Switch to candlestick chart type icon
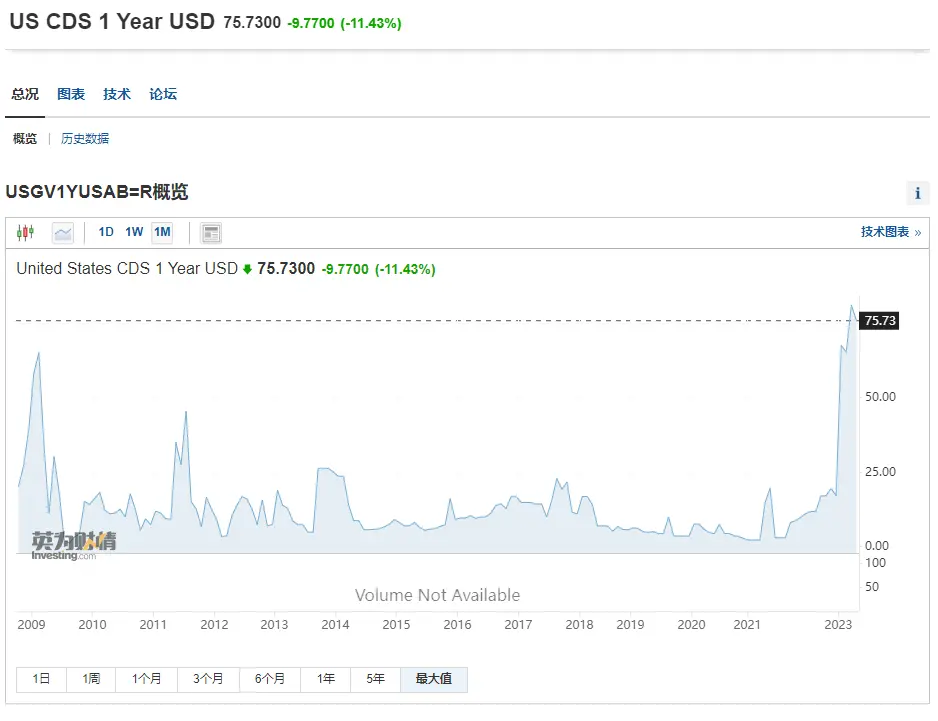This screenshot has width=938, height=721. pyautogui.click(x=25, y=232)
